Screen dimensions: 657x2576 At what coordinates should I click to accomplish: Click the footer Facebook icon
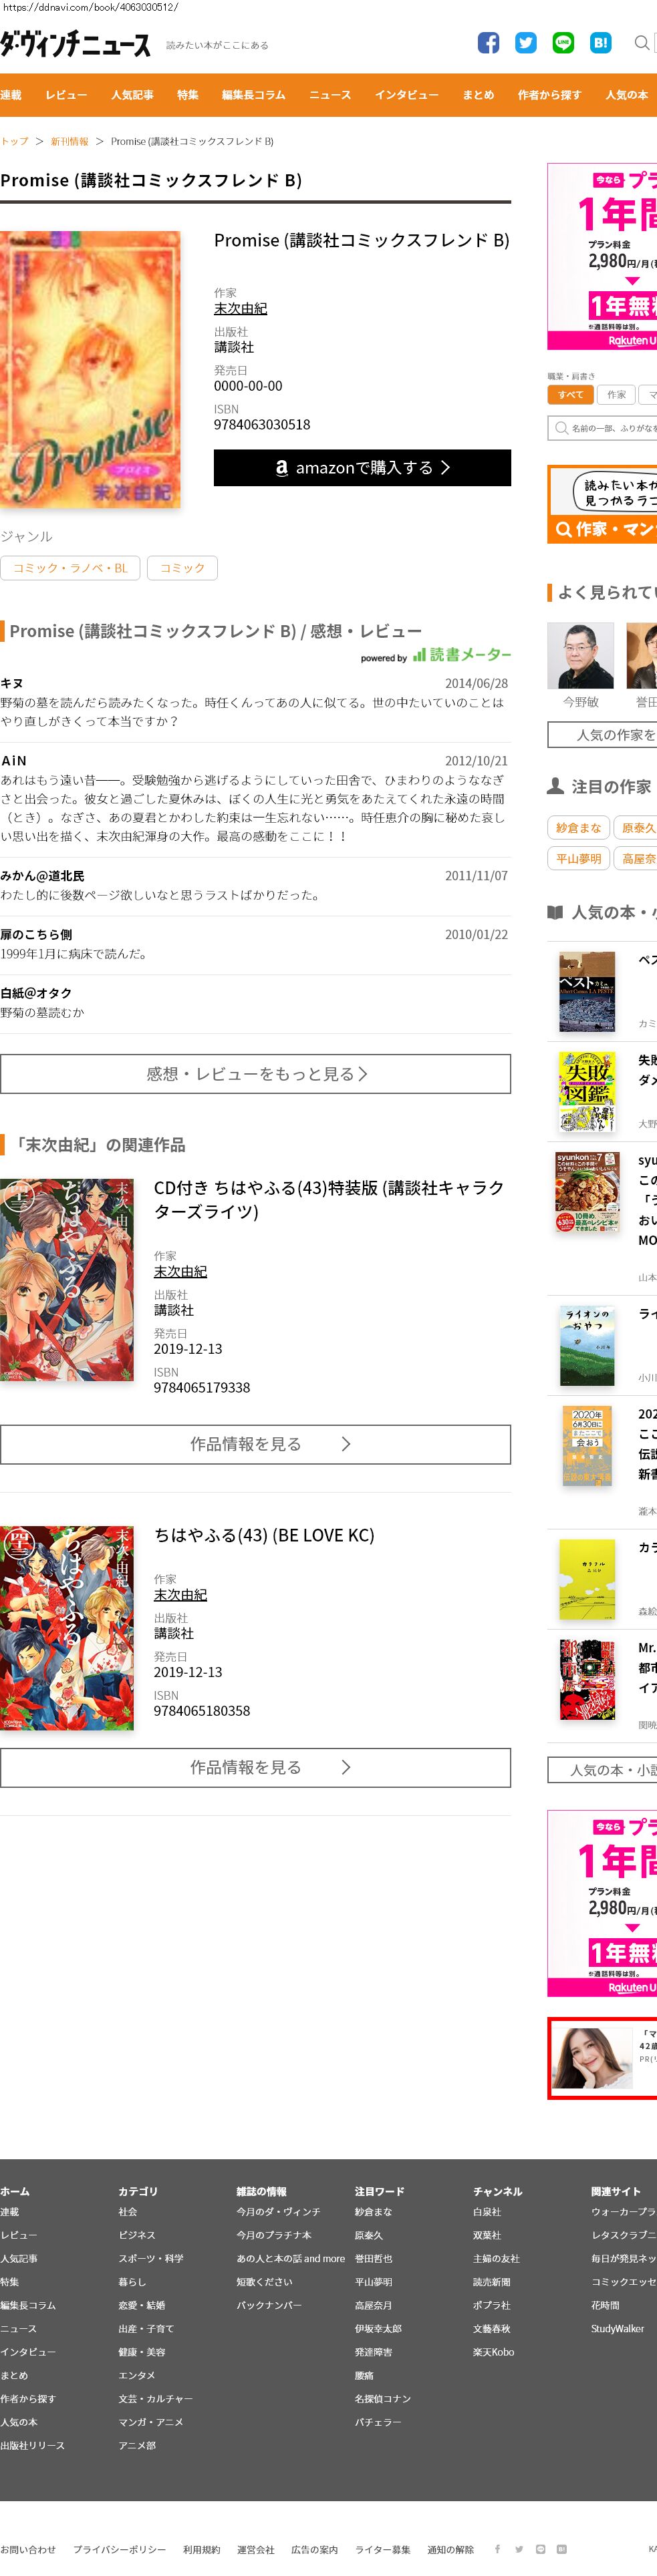tap(497, 2548)
